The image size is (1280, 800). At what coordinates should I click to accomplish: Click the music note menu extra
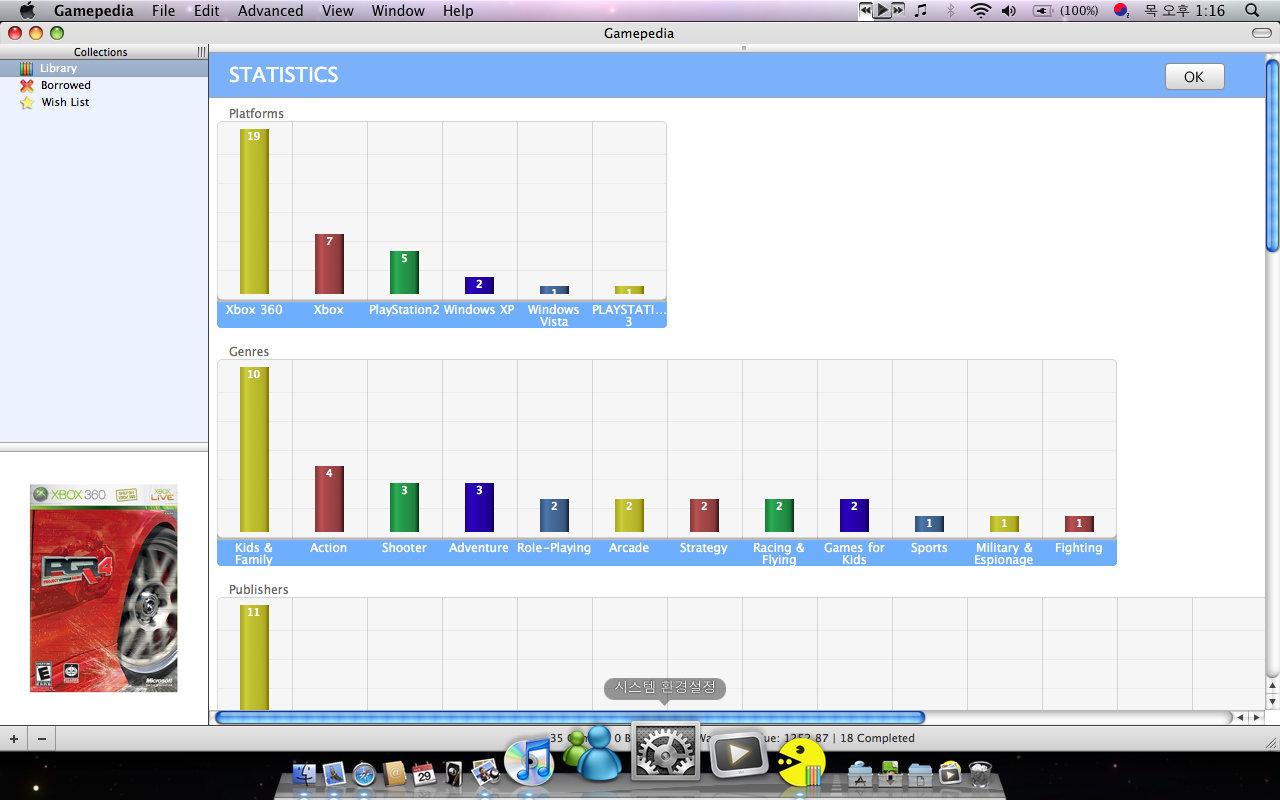[x=921, y=10]
